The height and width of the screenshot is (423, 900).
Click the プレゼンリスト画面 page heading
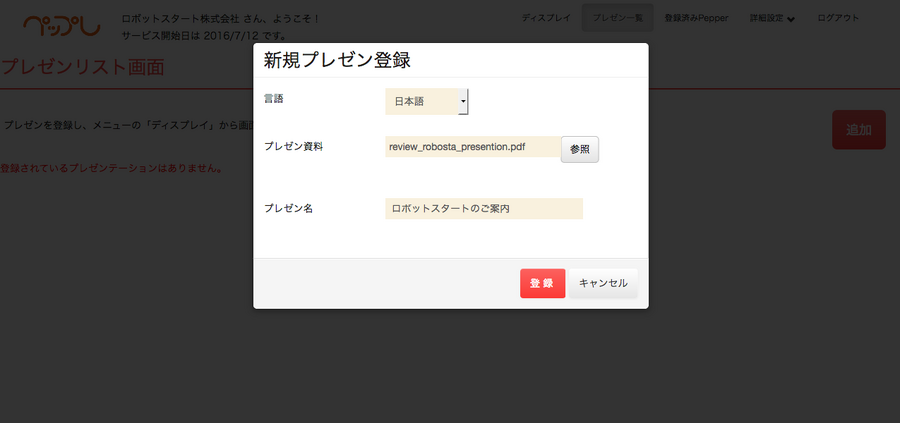coord(83,68)
